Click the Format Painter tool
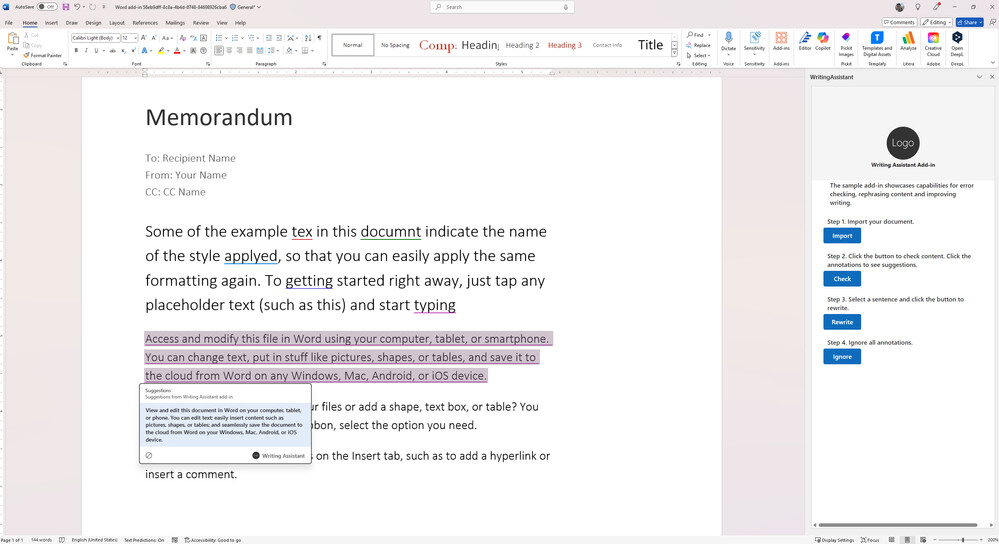 [44, 55]
